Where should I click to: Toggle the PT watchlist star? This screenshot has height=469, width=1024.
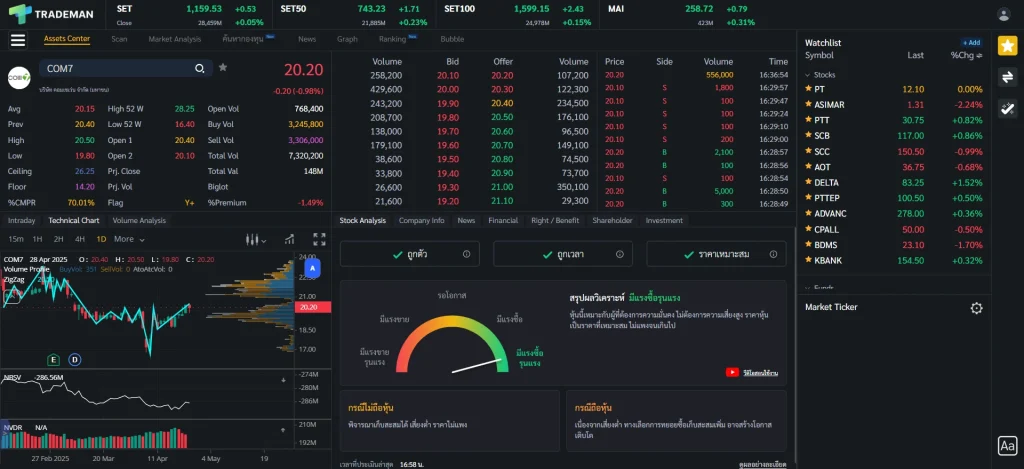click(x=808, y=89)
